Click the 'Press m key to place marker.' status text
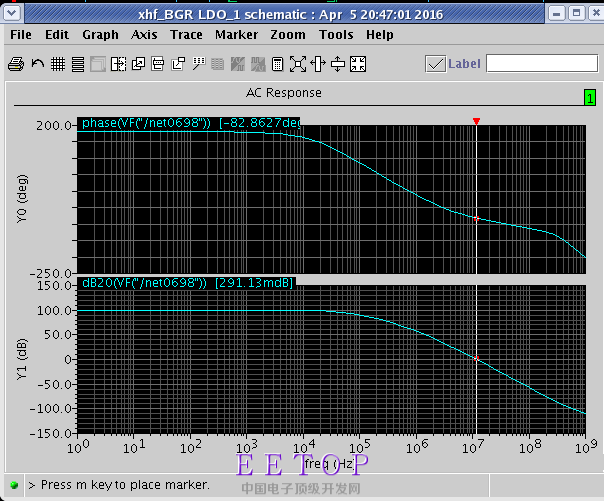Image resolution: width=604 pixels, height=501 pixels. pyautogui.click(x=125, y=485)
